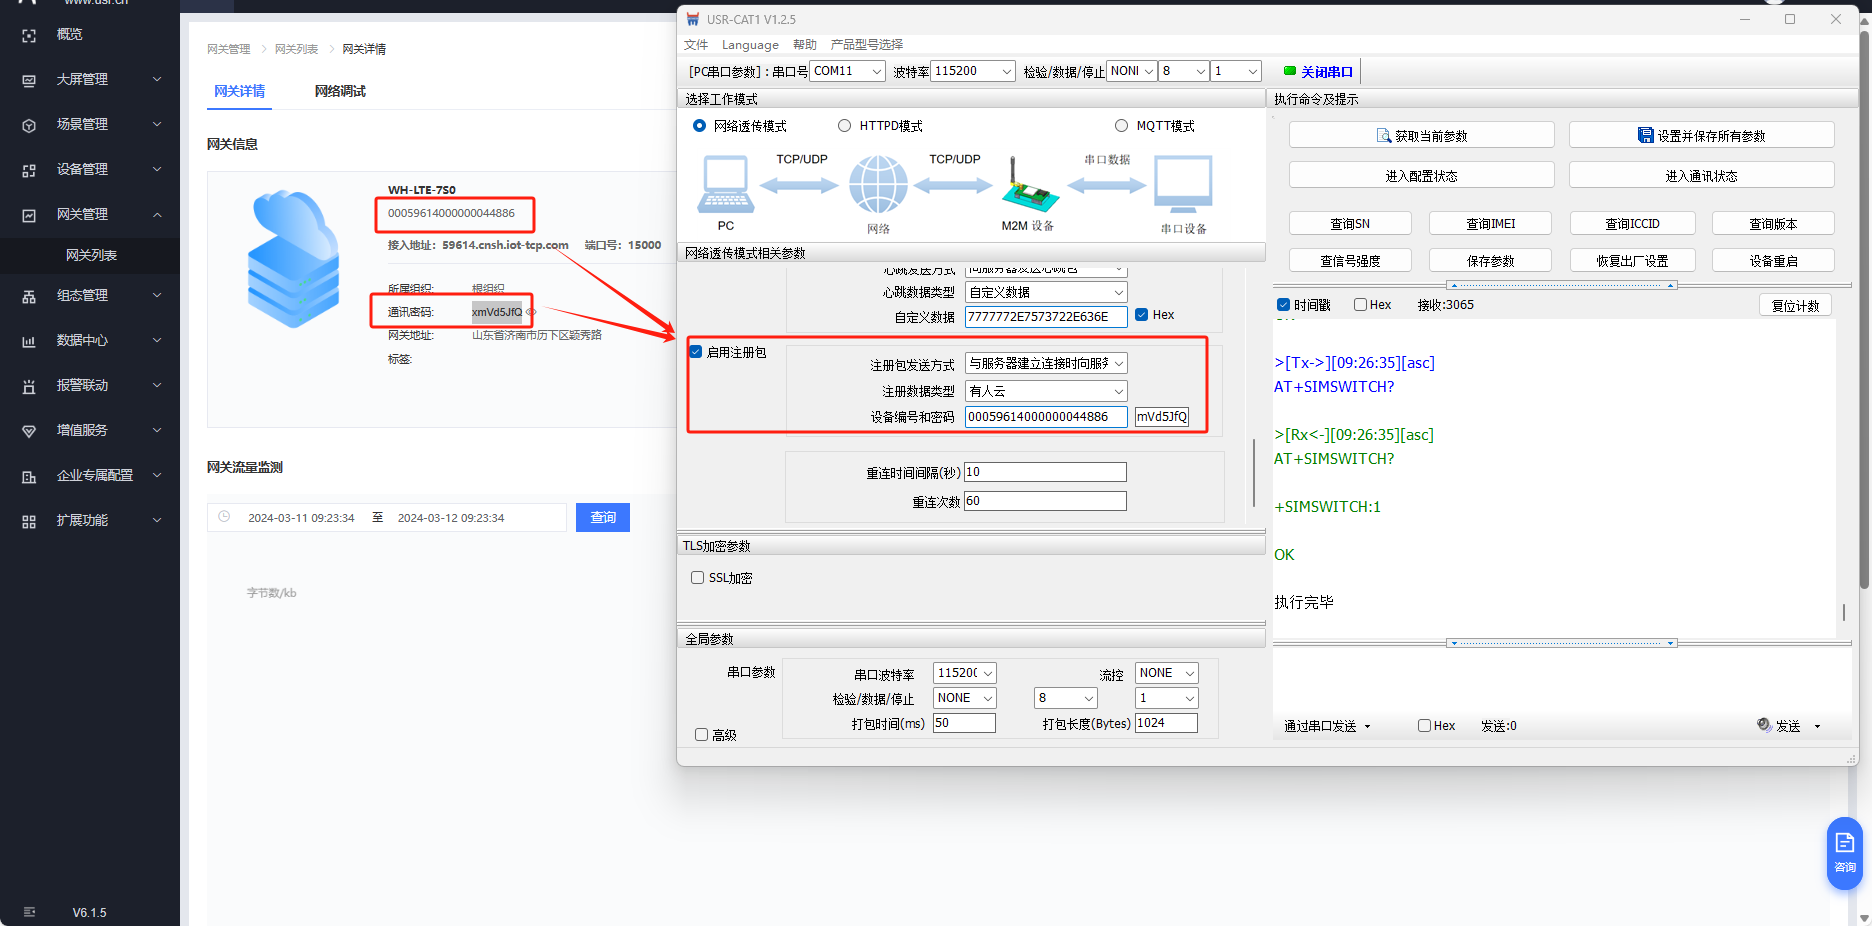
Task: Click the 场景管理 cube icon
Action: 29,125
